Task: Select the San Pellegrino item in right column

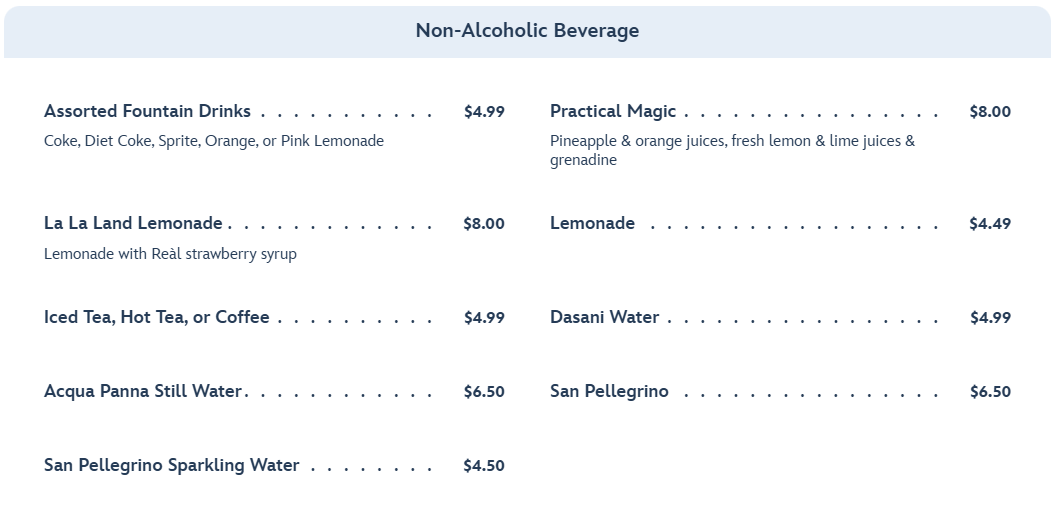Action: (x=609, y=391)
